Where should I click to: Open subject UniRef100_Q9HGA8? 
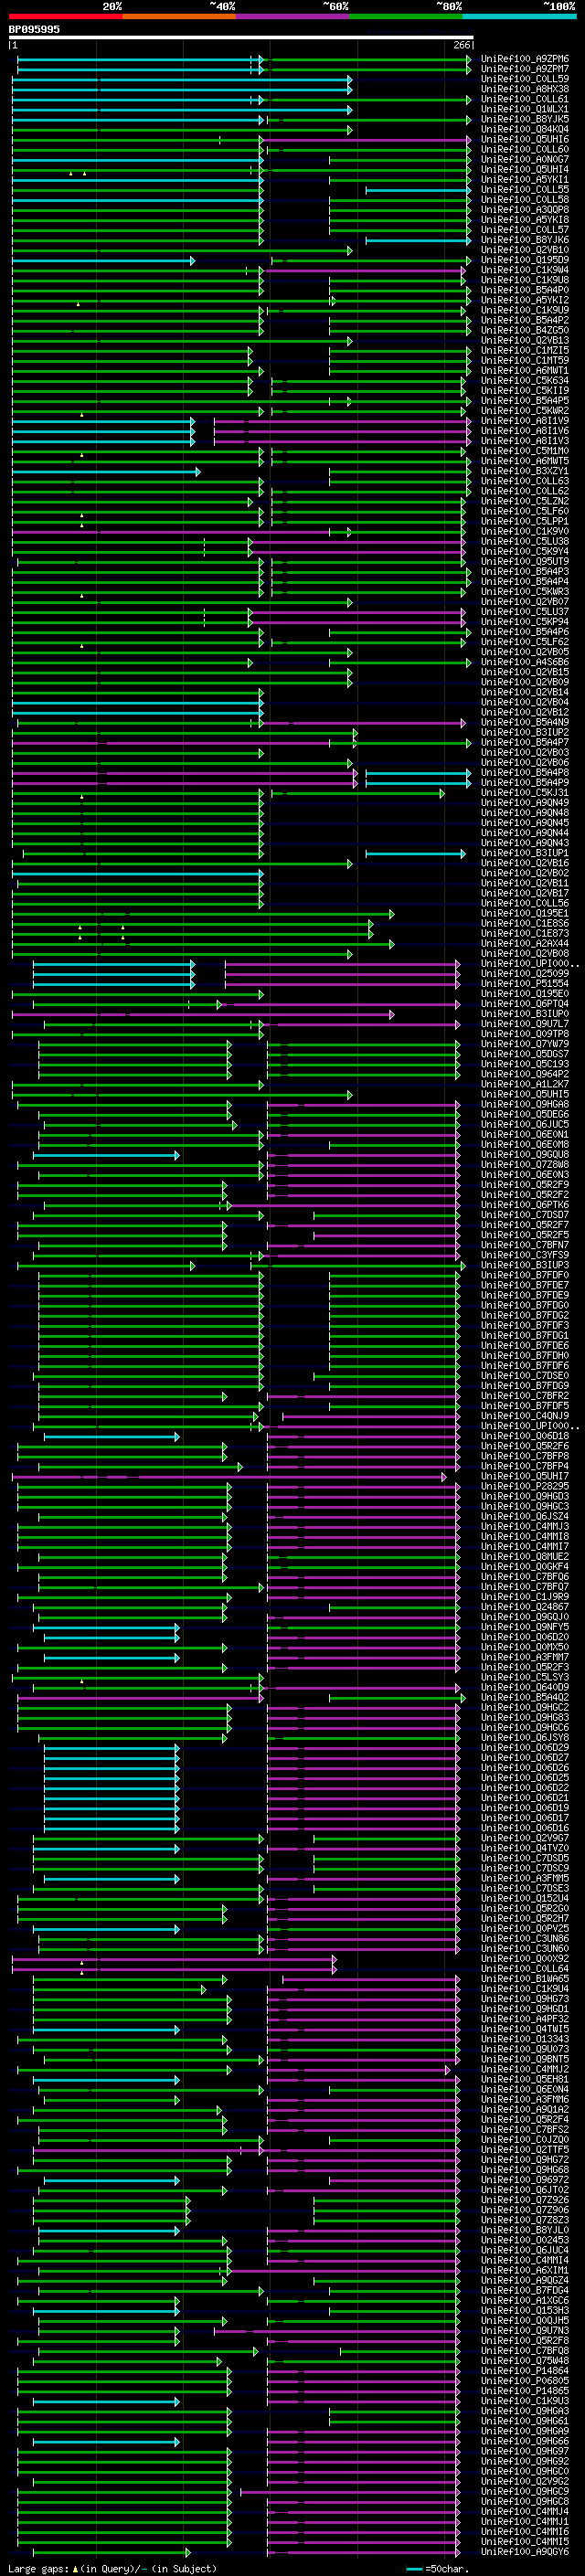tap(525, 1104)
